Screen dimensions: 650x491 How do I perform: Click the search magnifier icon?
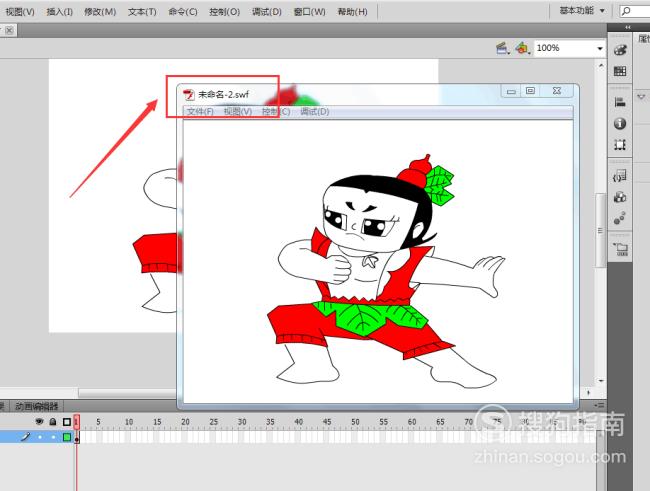click(626, 11)
